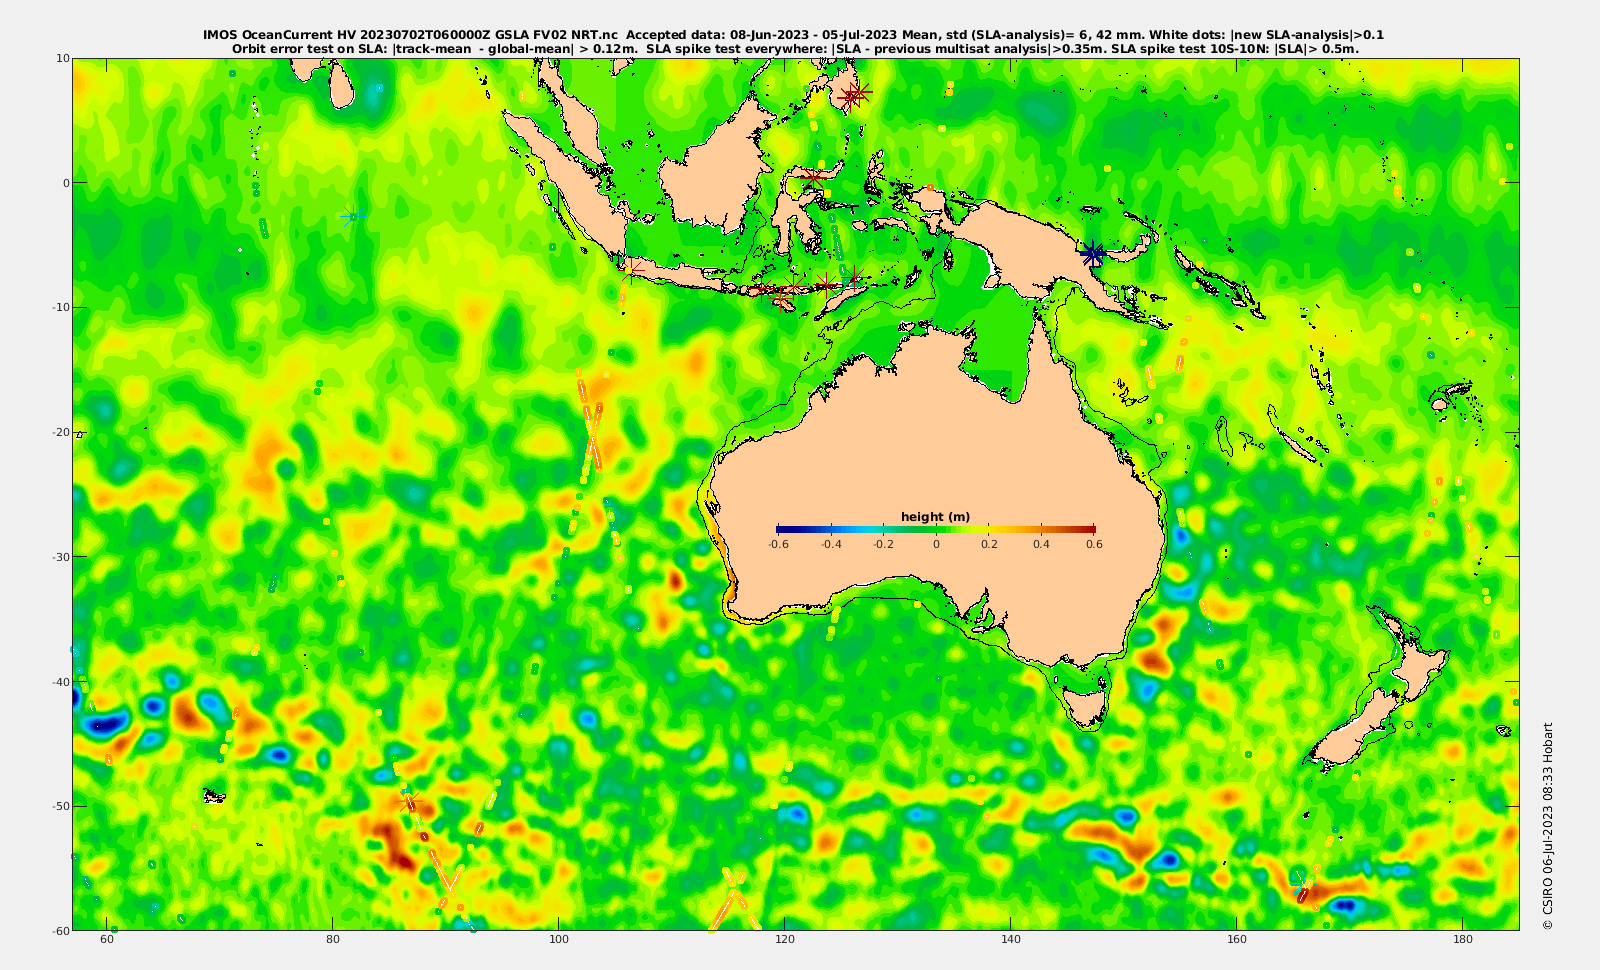
Task: Click the latitude axis label '-40'
Action: [61, 681]
